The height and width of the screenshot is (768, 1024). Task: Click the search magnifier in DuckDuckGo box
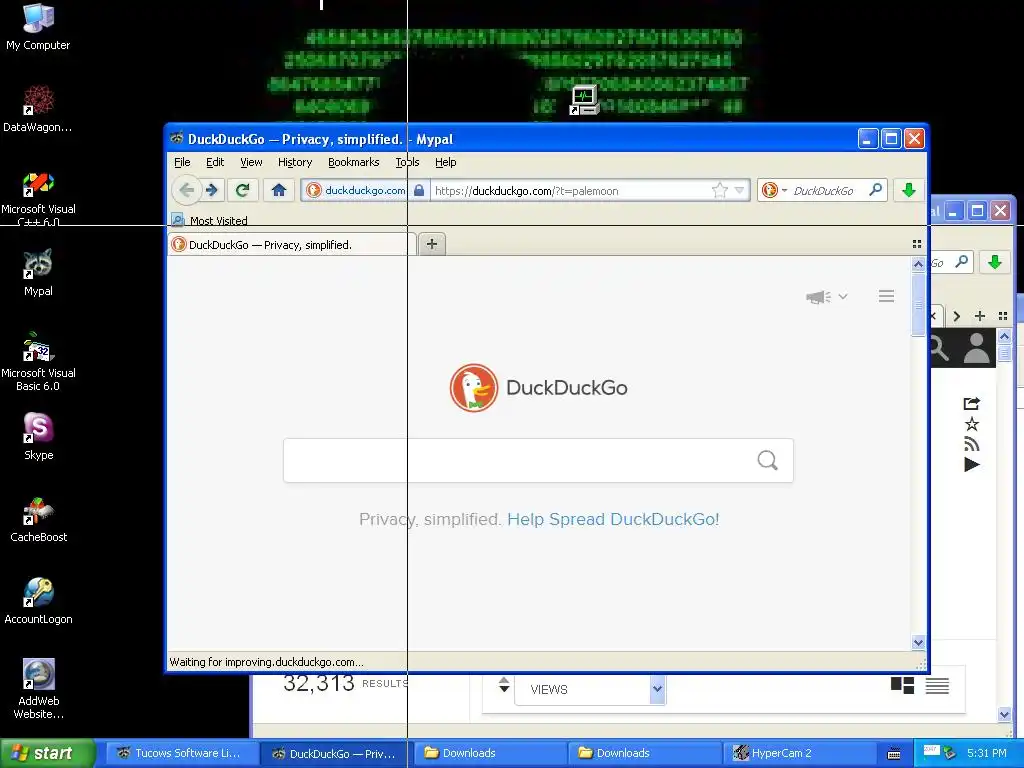coord(767,461)
